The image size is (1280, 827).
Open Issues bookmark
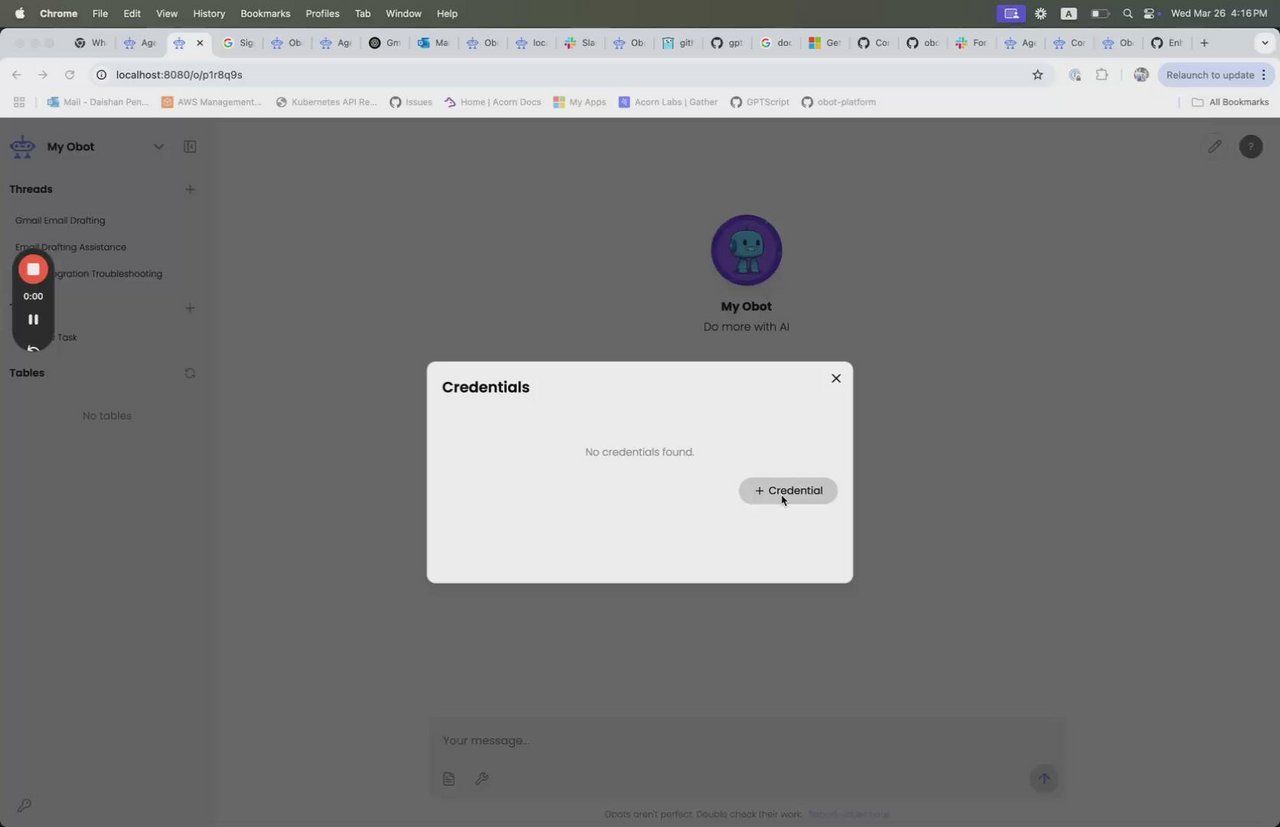(411, 102)
